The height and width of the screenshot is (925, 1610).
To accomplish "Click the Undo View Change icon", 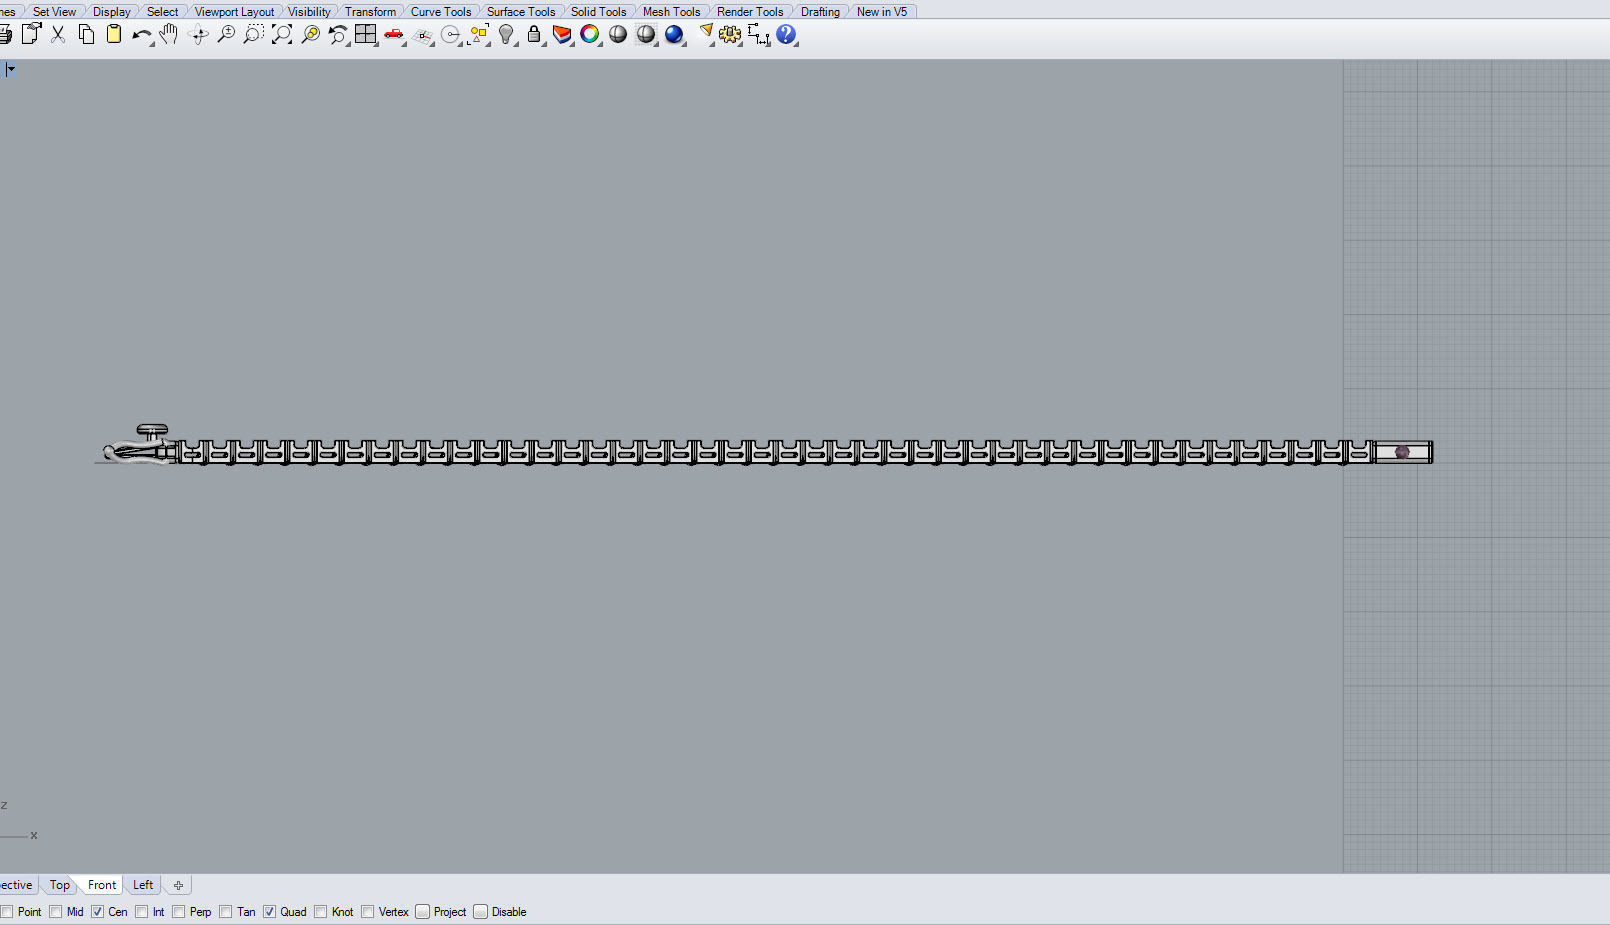I will point(338,35).
